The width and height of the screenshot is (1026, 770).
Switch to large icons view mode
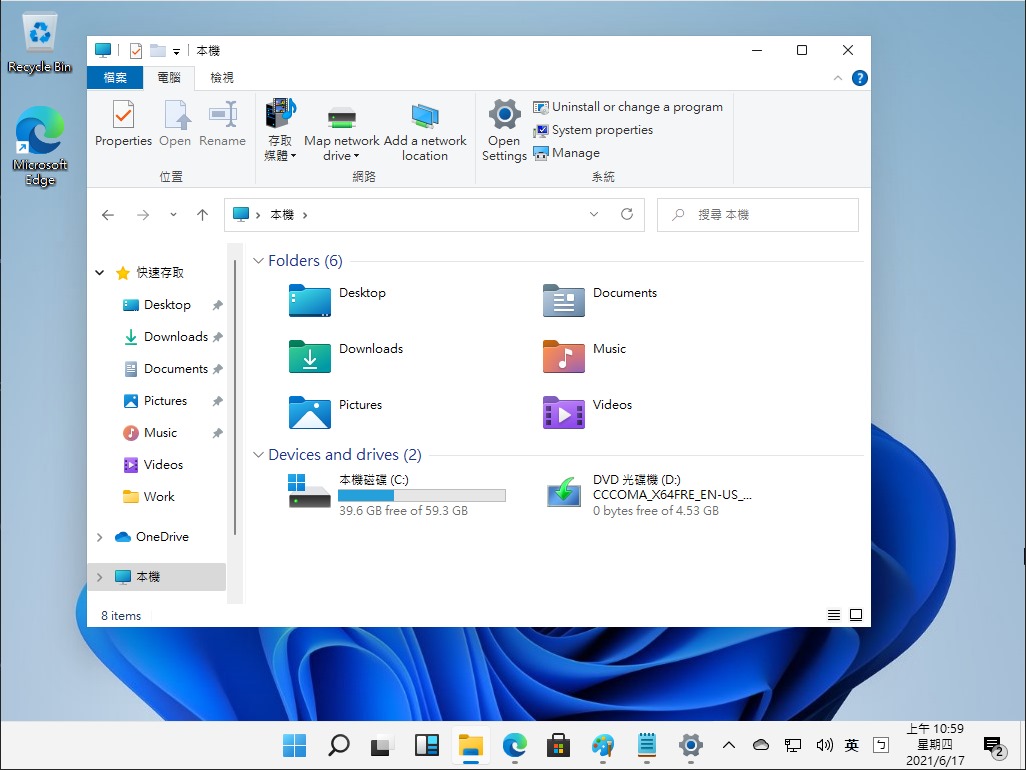[856, 615]
